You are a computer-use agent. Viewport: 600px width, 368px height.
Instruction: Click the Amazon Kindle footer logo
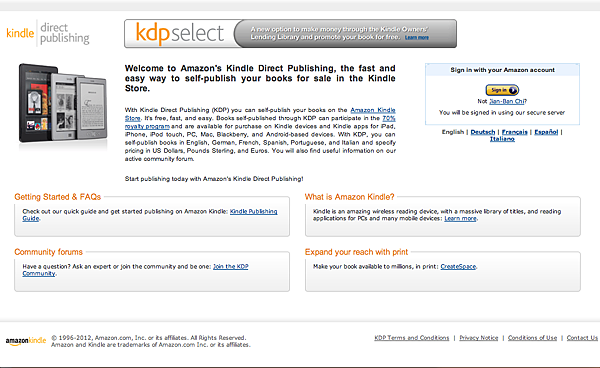[x=26, y=341]
